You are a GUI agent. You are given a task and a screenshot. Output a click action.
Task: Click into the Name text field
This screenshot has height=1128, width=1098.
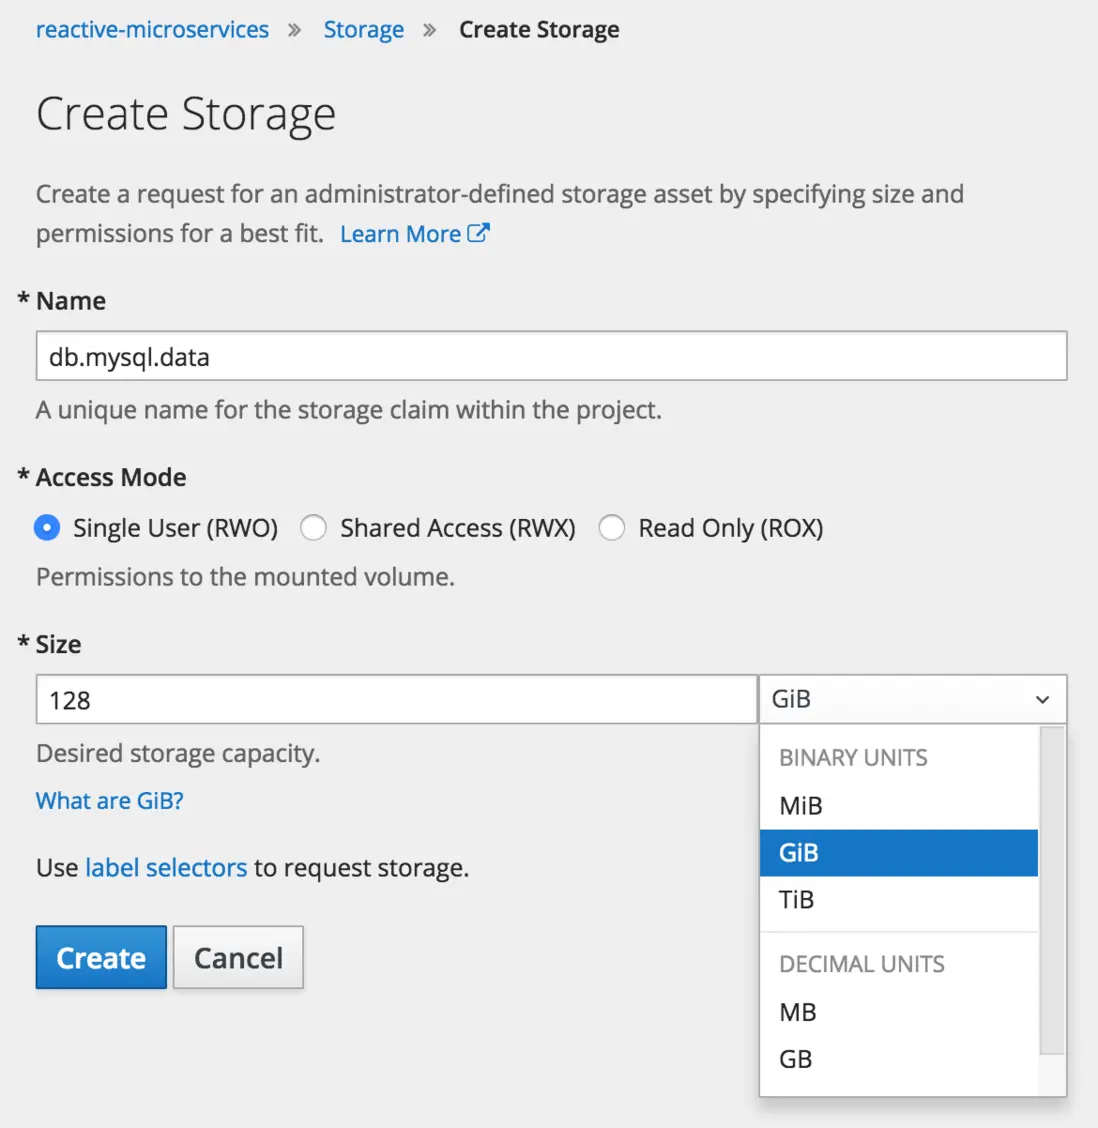tap(551, 357)
